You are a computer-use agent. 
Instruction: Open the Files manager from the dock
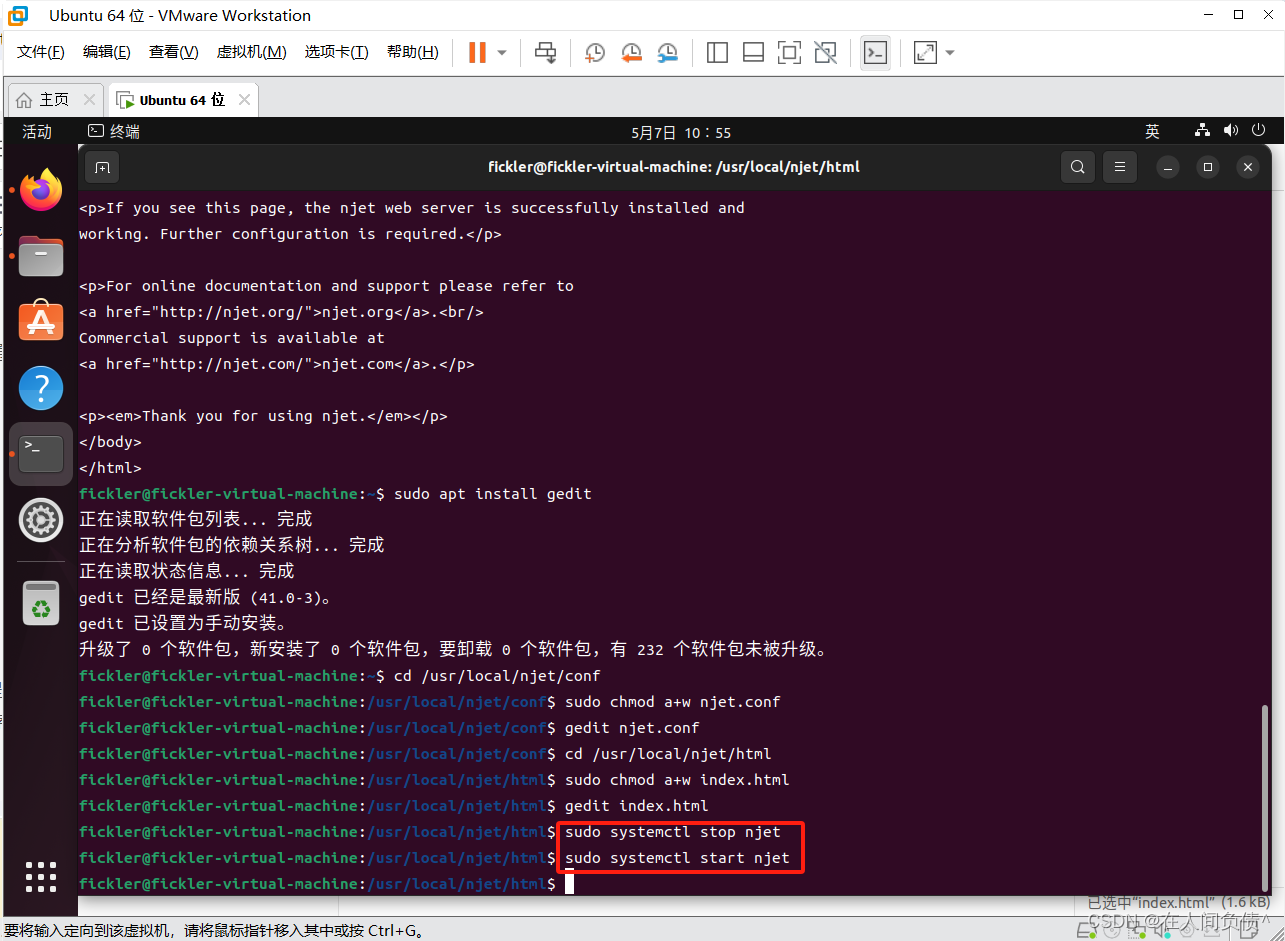pos(41,256)
